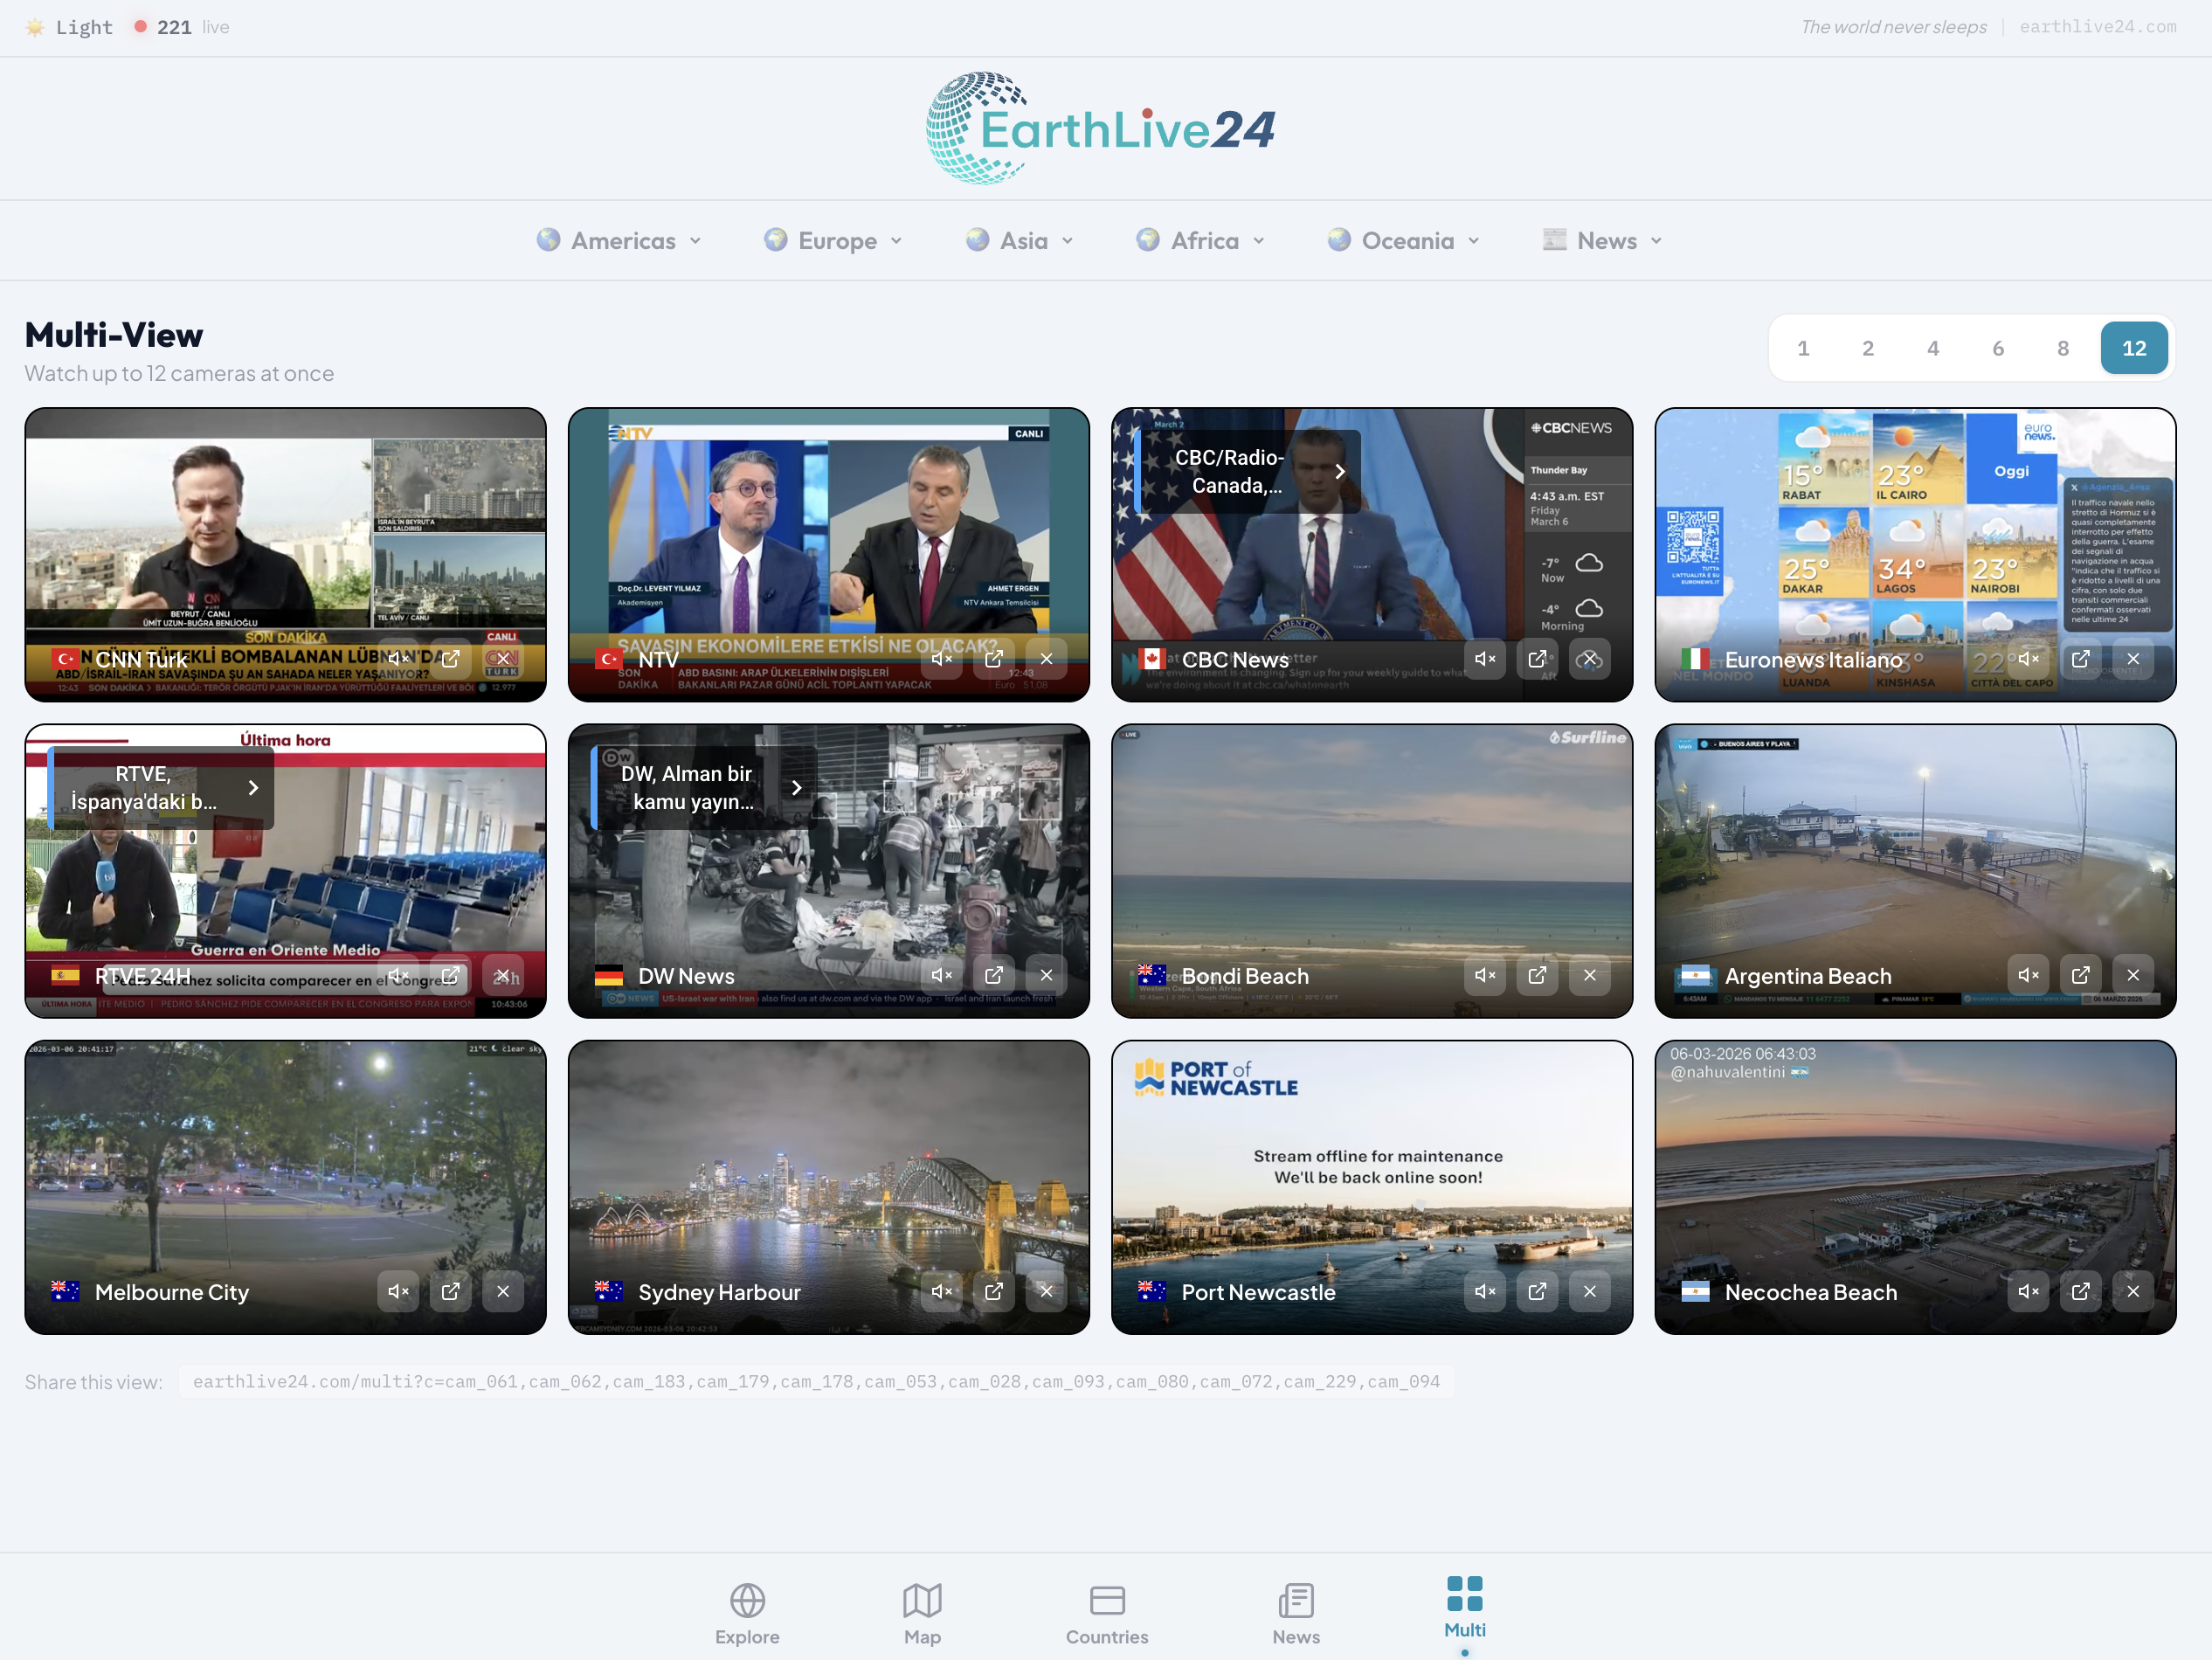Open the Map view from bottom navigation
The height and width of the screenshot is (1660, 2212).
(x=922, y=1601)
